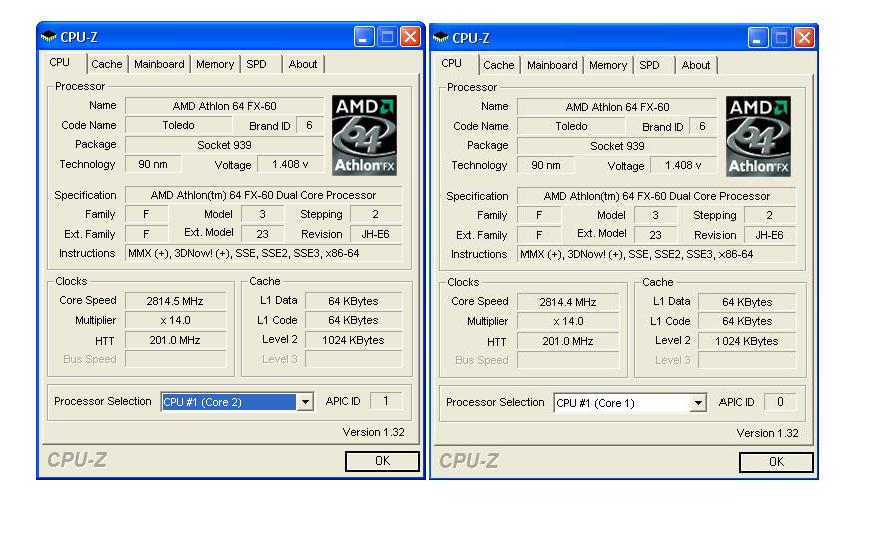Click Name field in left window
This screenshot has width=870, height=533.
[x=224, y=106]
